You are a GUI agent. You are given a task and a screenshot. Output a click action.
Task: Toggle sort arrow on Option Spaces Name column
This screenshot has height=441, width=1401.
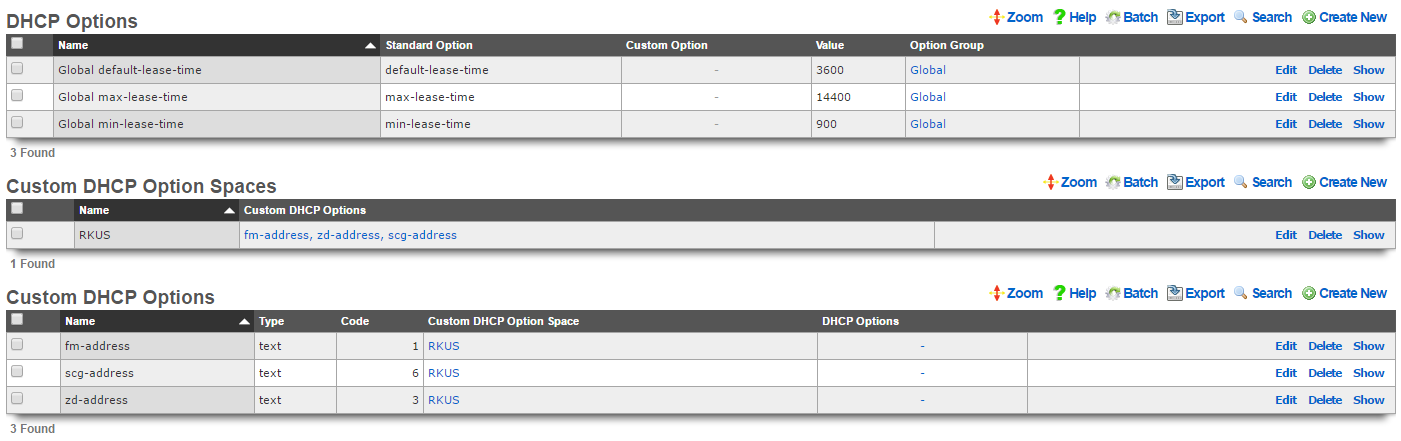point(230,211)
